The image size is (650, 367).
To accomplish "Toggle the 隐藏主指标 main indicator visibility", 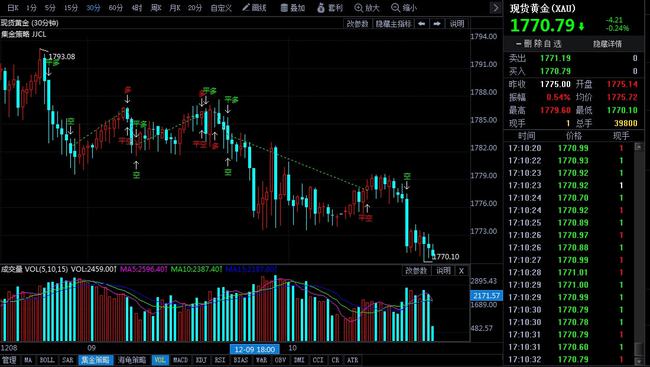I will 393,24.
